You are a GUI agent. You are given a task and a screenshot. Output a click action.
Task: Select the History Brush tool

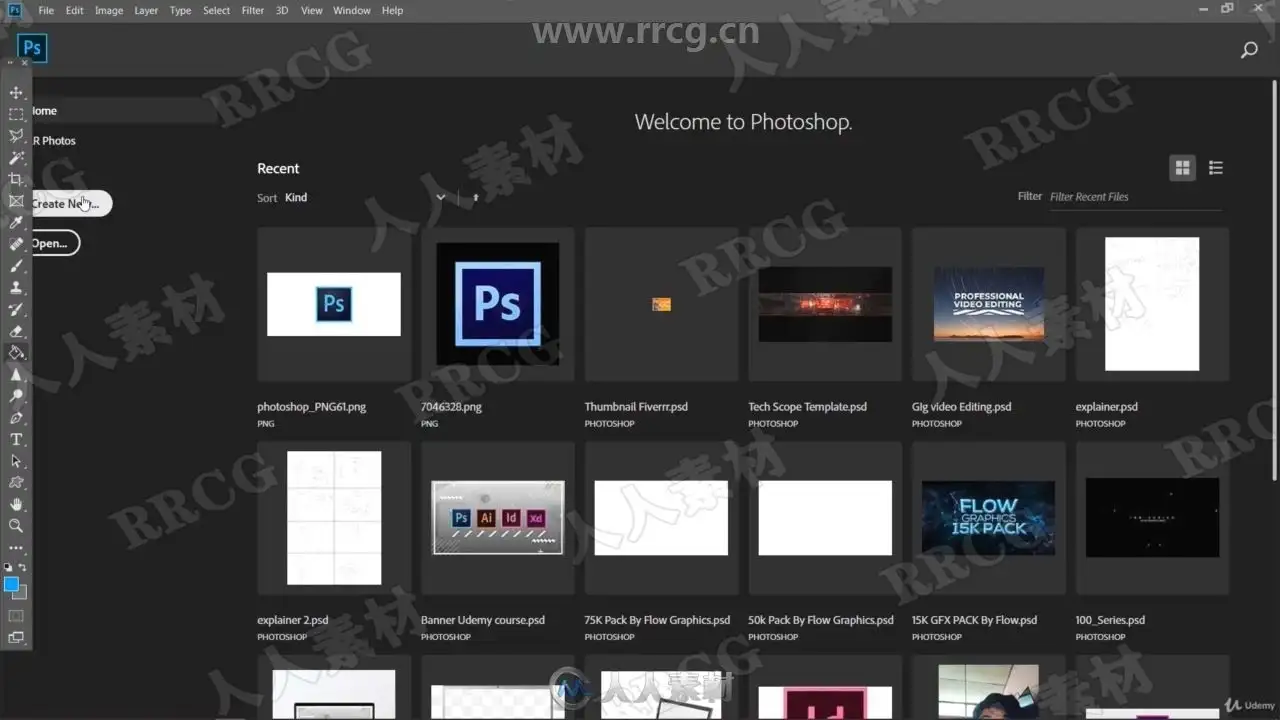point(16,310)
